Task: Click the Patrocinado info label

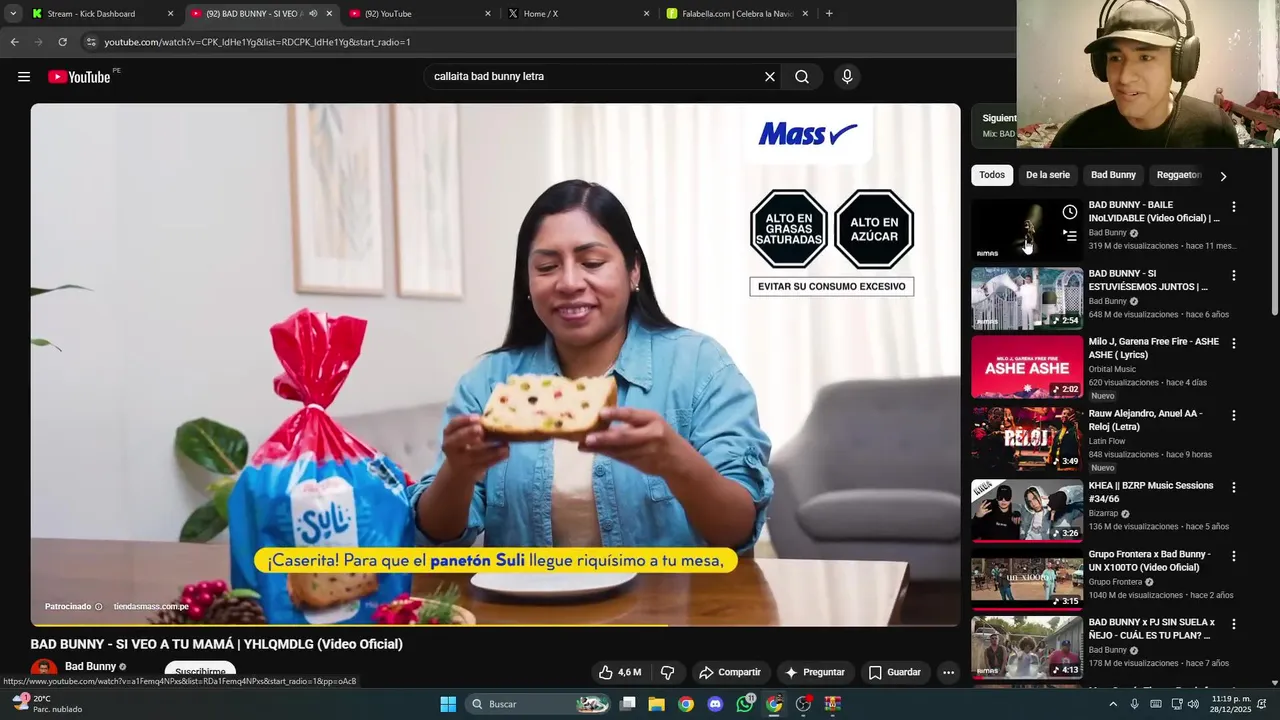Action: [x=73, y=606]
